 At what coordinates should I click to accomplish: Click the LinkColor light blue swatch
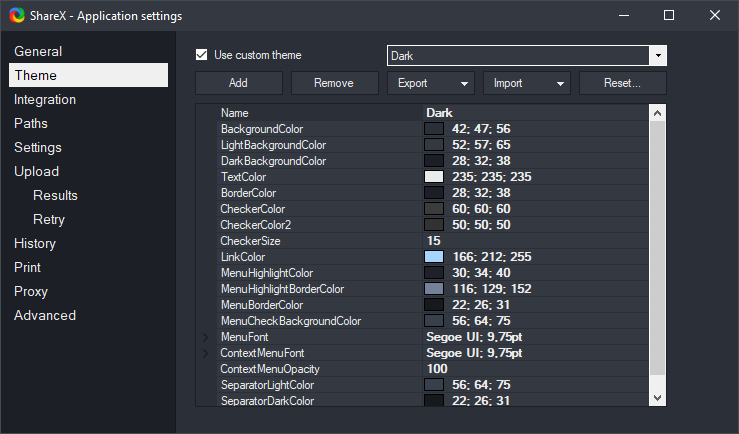pyautogui.click(x=434, y=257)
